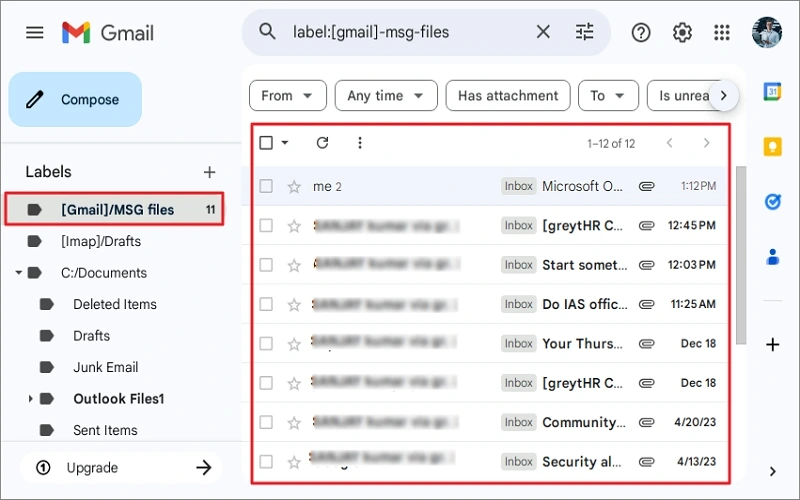Expand the Outlook Files1 label
This screenshot has height=500, width=800.
point(30,398)
